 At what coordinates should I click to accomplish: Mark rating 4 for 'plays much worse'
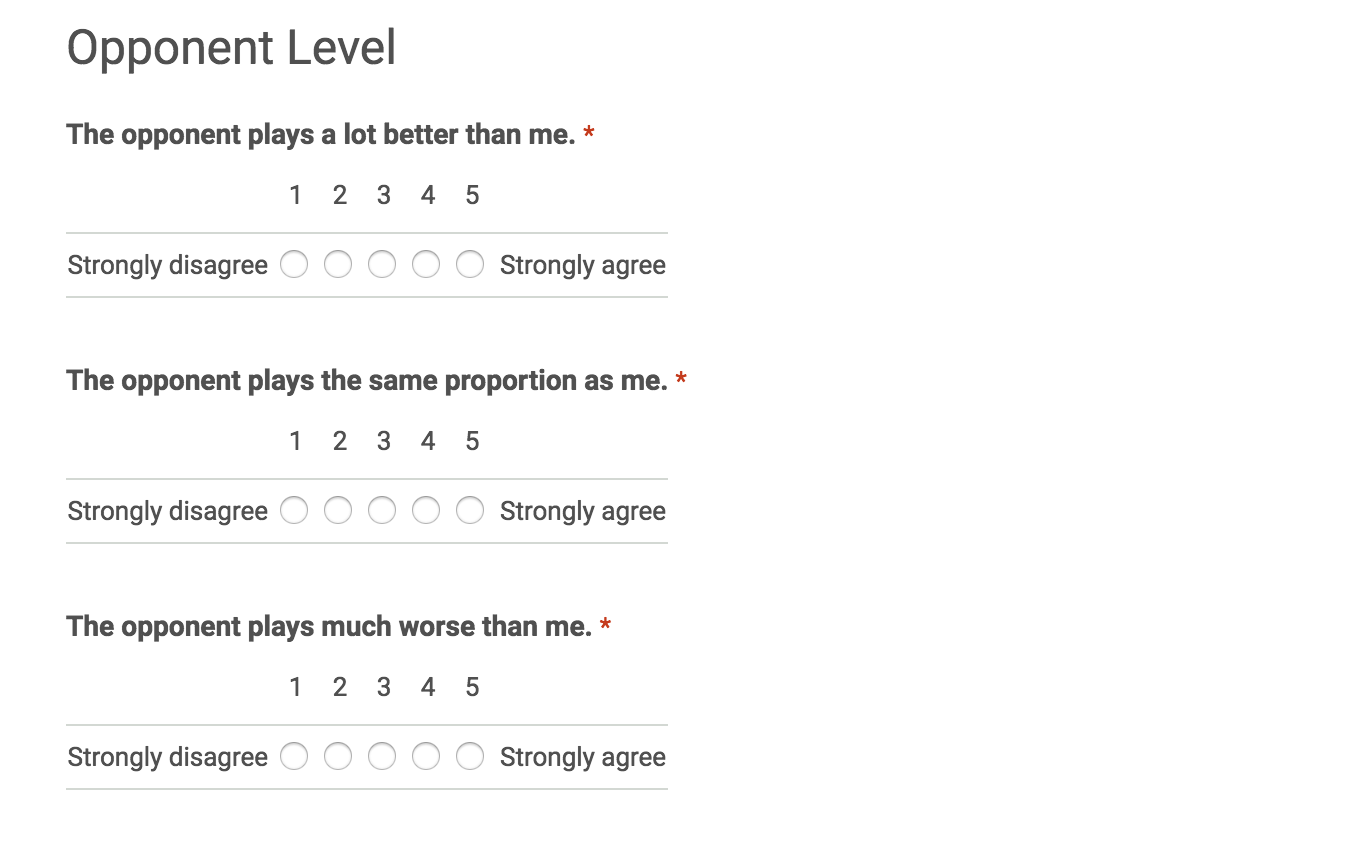click(x=426, y=757)
